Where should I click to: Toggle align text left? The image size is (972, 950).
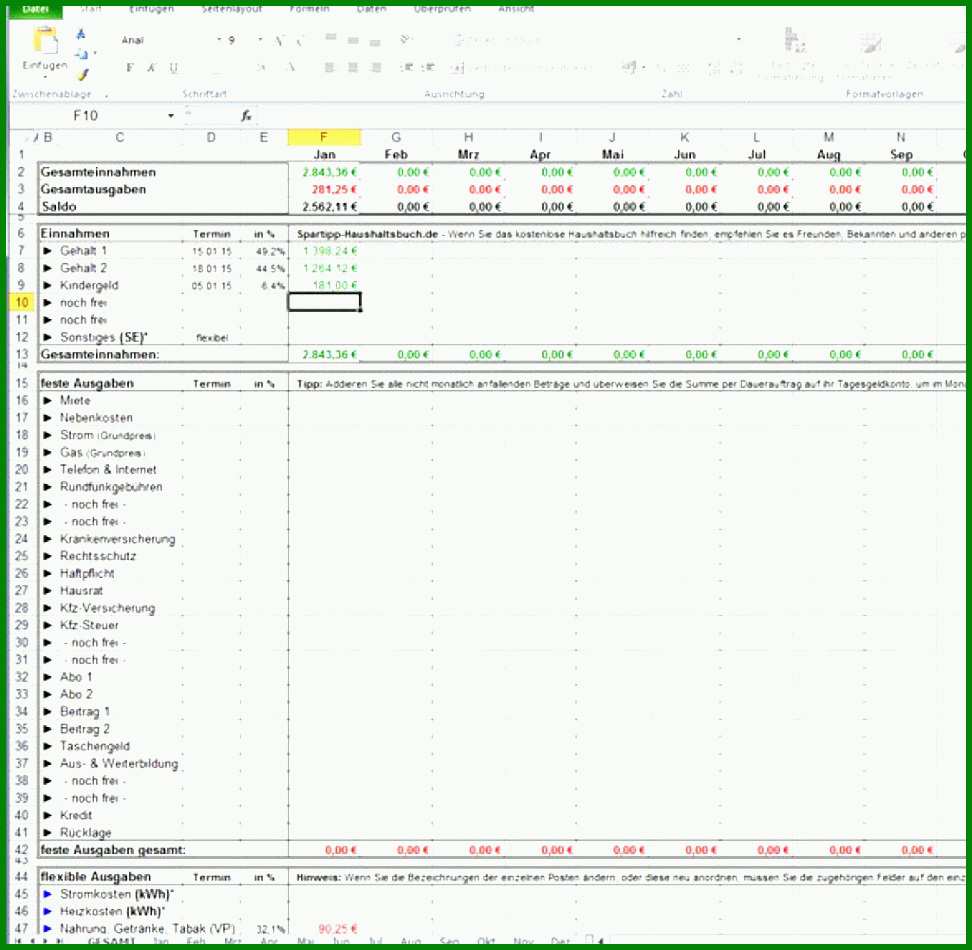tap(330, 67)
